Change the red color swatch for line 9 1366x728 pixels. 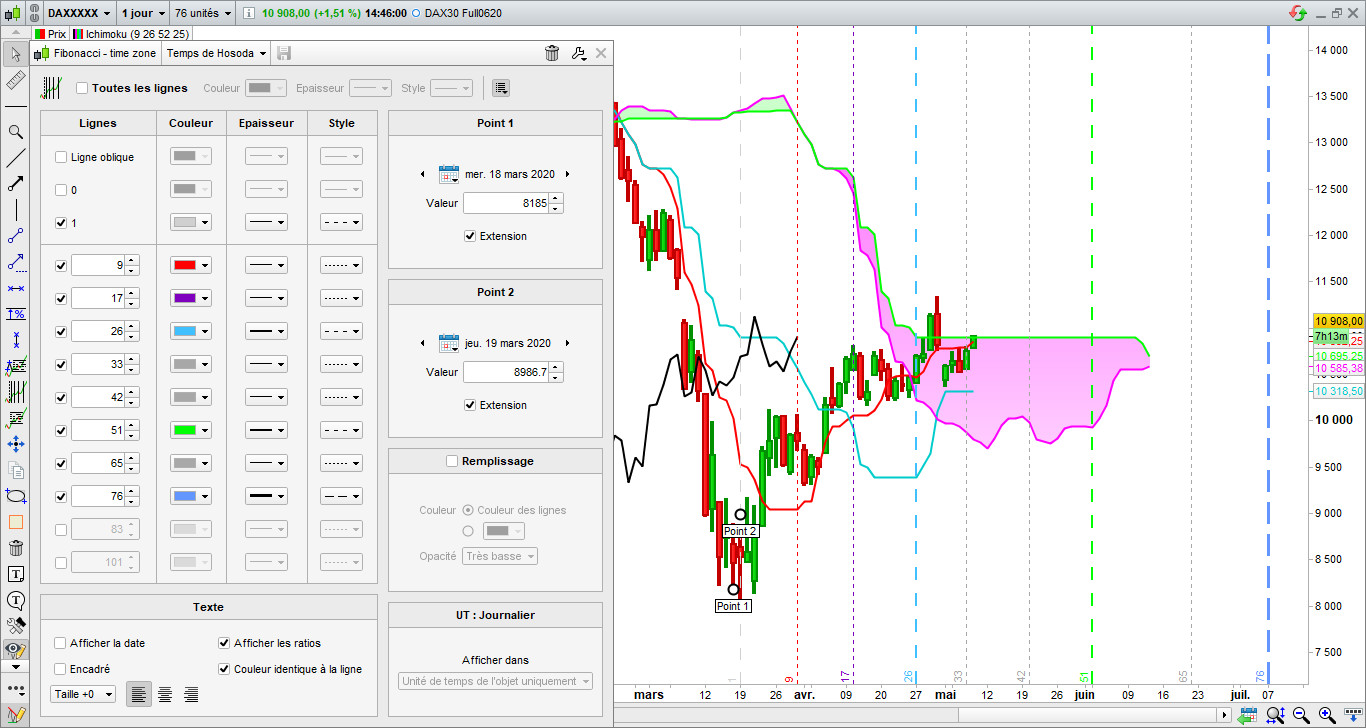[x=190, y=265]
